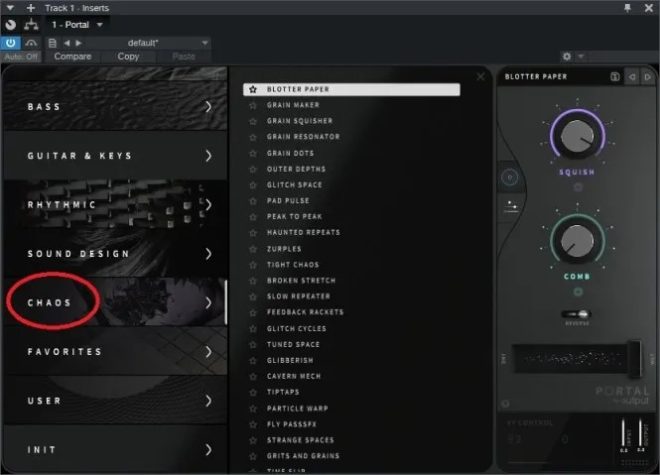The image size is (660, 475).
Task: Select the Chaos preset category
Action: (115, 303)
